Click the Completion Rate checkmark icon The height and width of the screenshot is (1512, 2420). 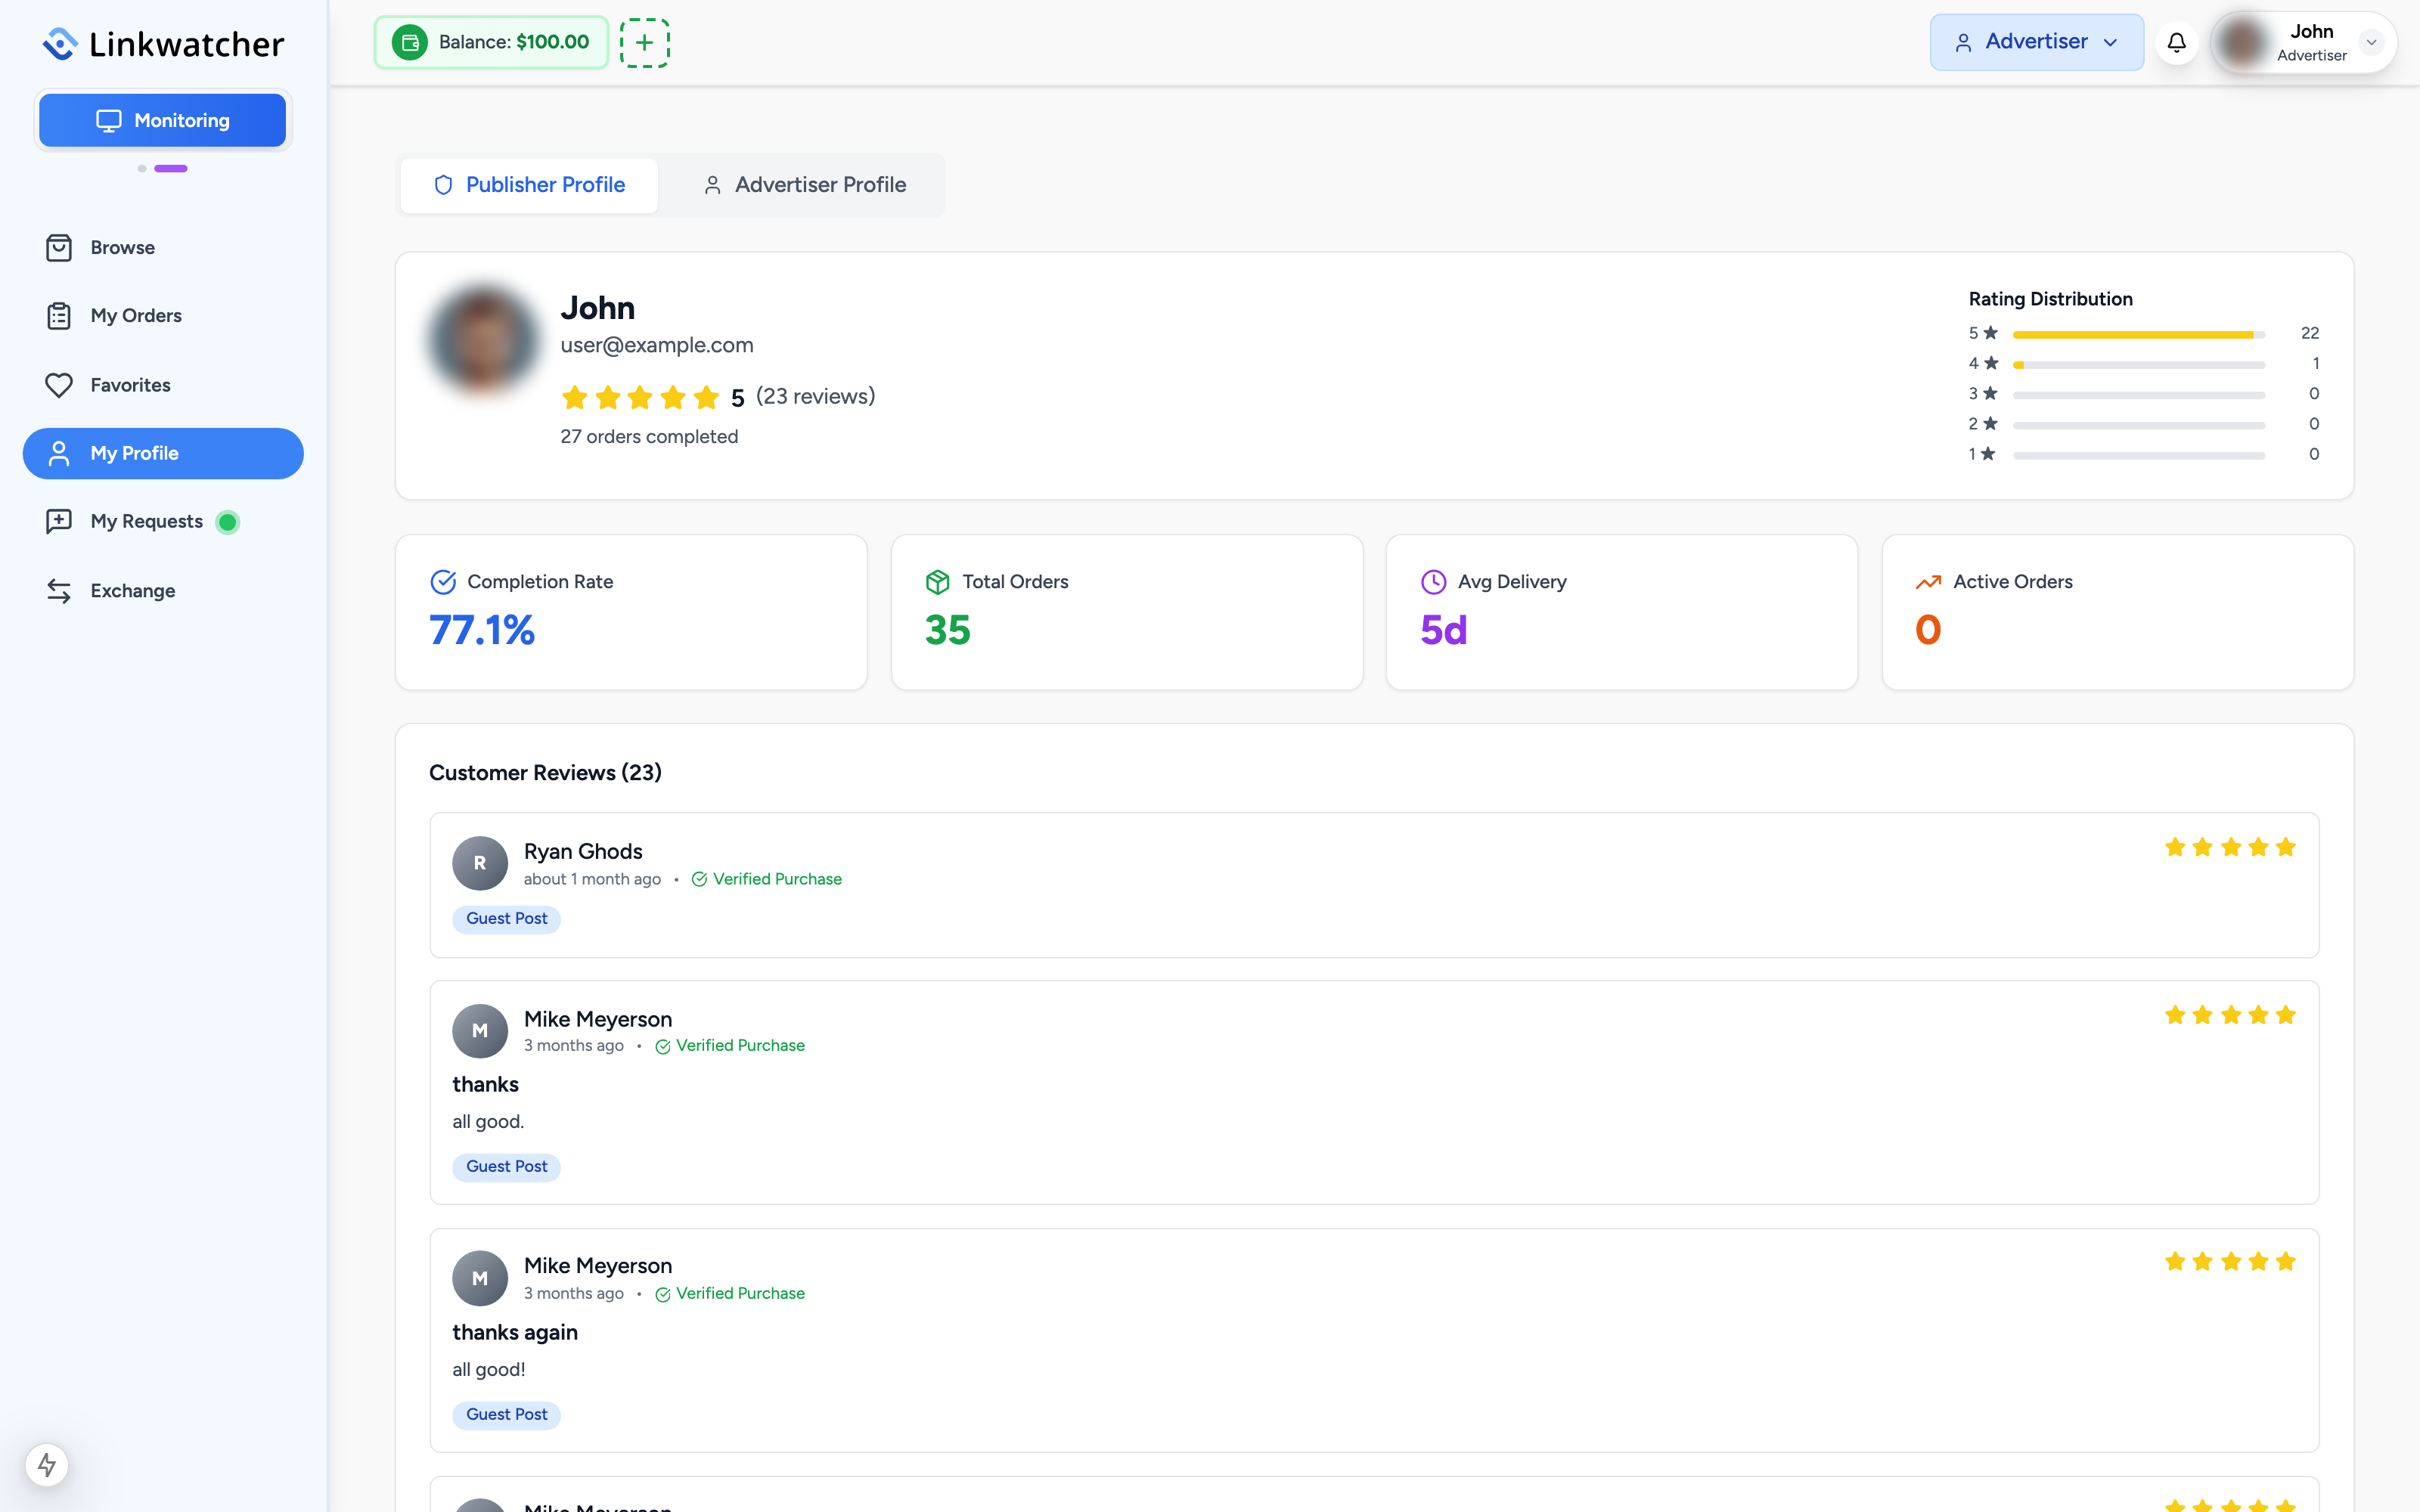pyautogui.click(x=443, y=582)
